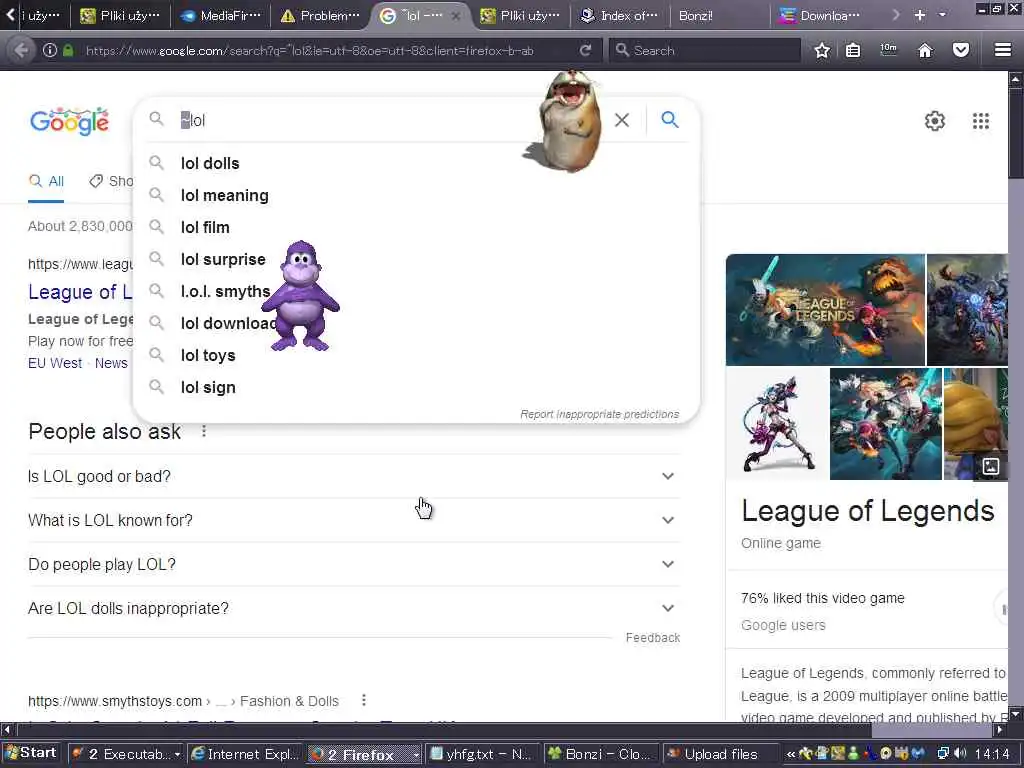Click the Feedback link
The width and height of the screenshot is (1024, 768).
652,637
